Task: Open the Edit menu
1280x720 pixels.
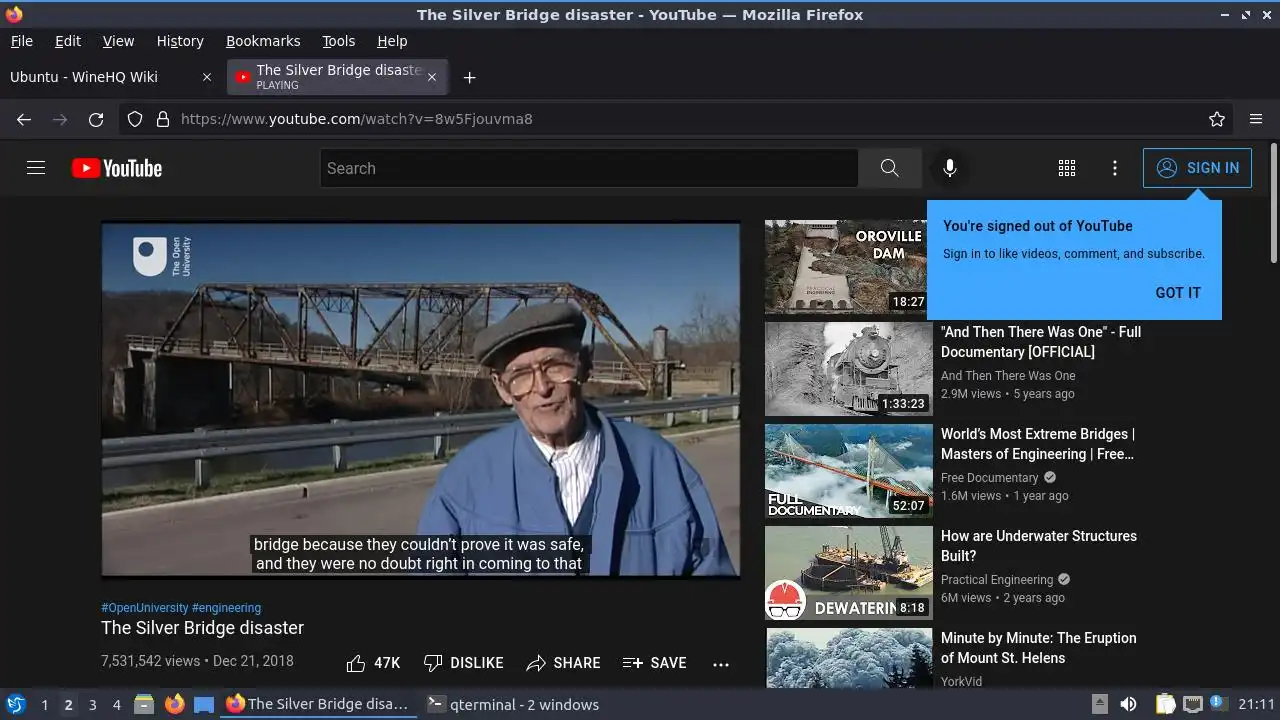Action: pos(68,41)
